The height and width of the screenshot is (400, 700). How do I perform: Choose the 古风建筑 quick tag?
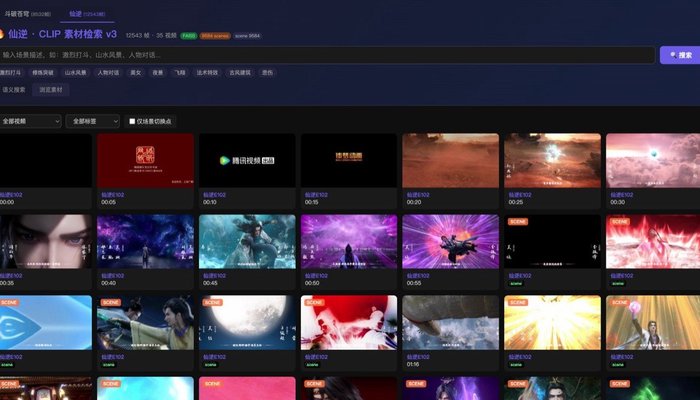point(240,72)
